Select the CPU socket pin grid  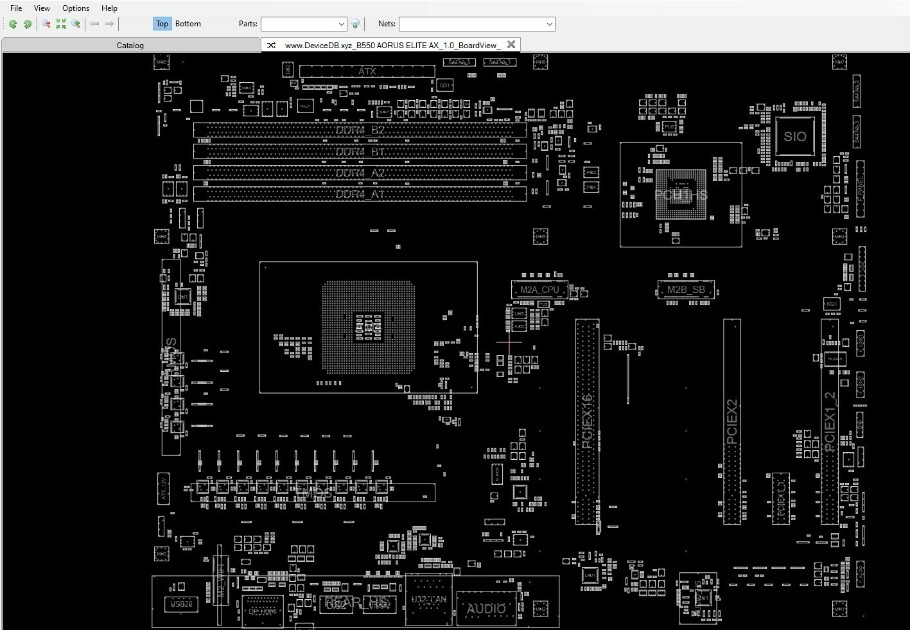(369, 327)
